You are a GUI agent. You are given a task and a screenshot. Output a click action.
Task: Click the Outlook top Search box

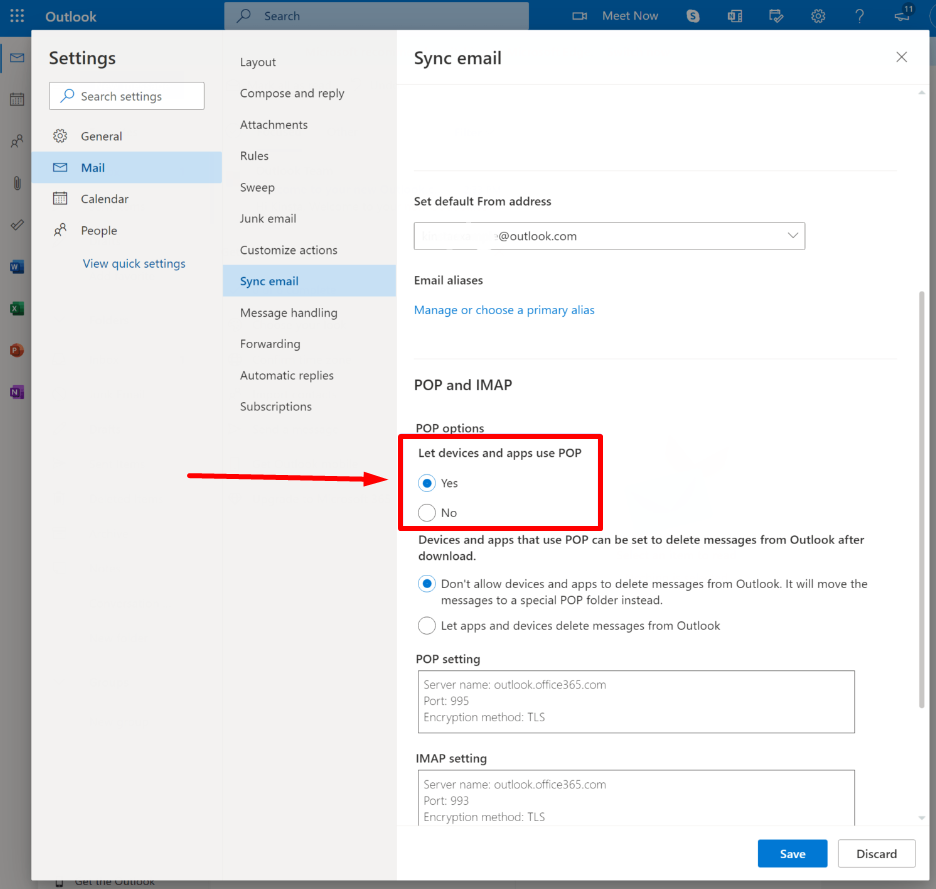(377, 16)
